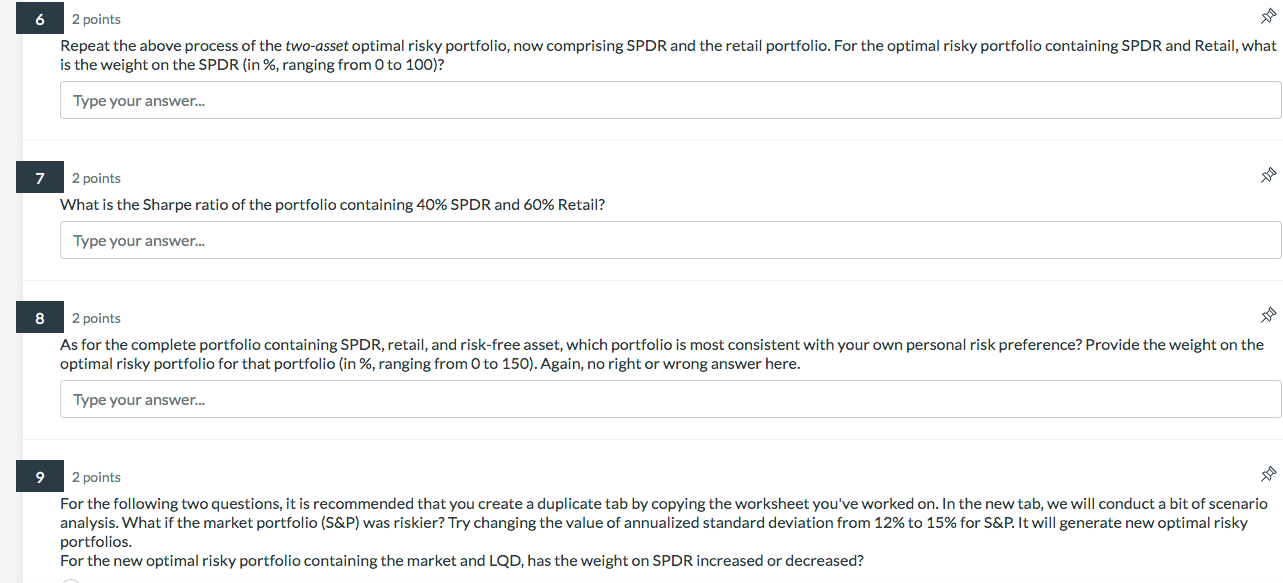
Task: Select the question 8 number badge
Action: (x=39, y=317)
